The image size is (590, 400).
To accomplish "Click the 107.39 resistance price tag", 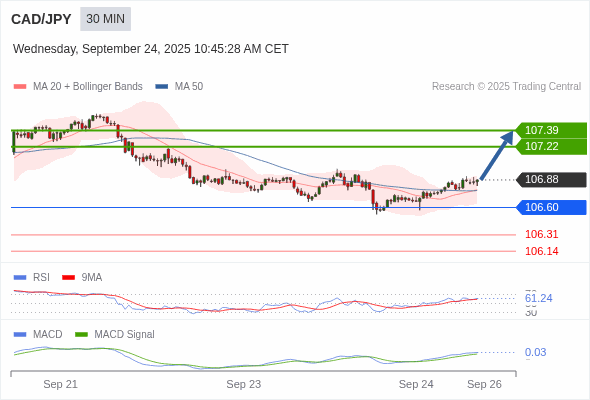I will [x=551, y=130].
